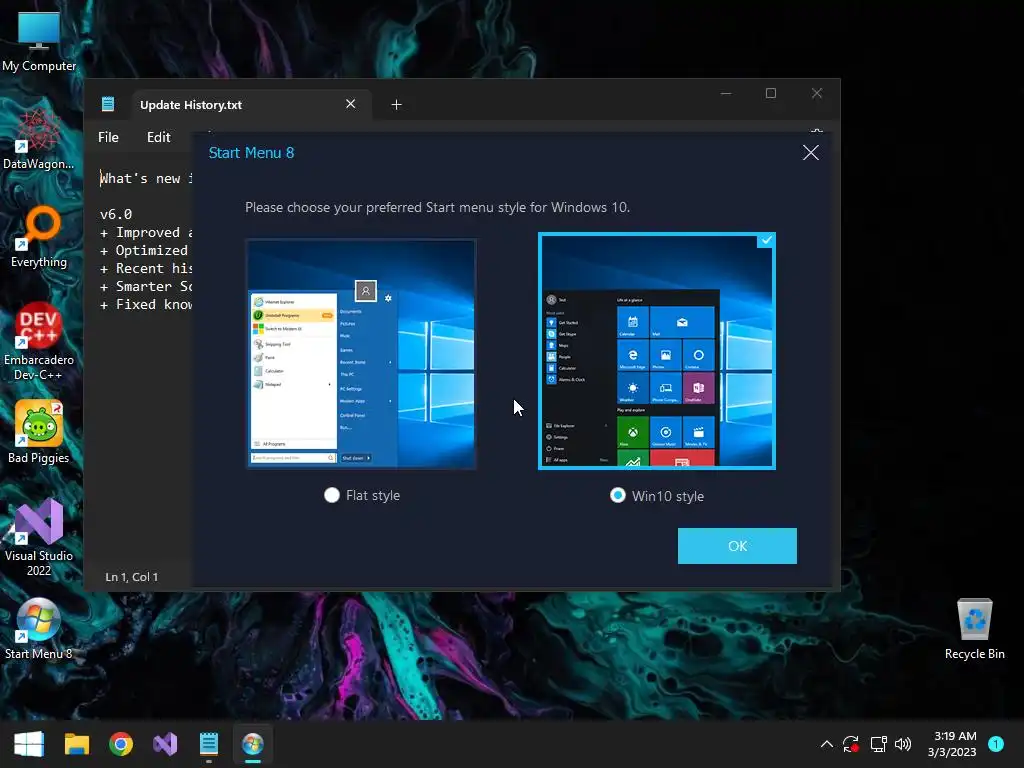Switch to Start Menu 8 in the taskbar

tap(253, 744)
